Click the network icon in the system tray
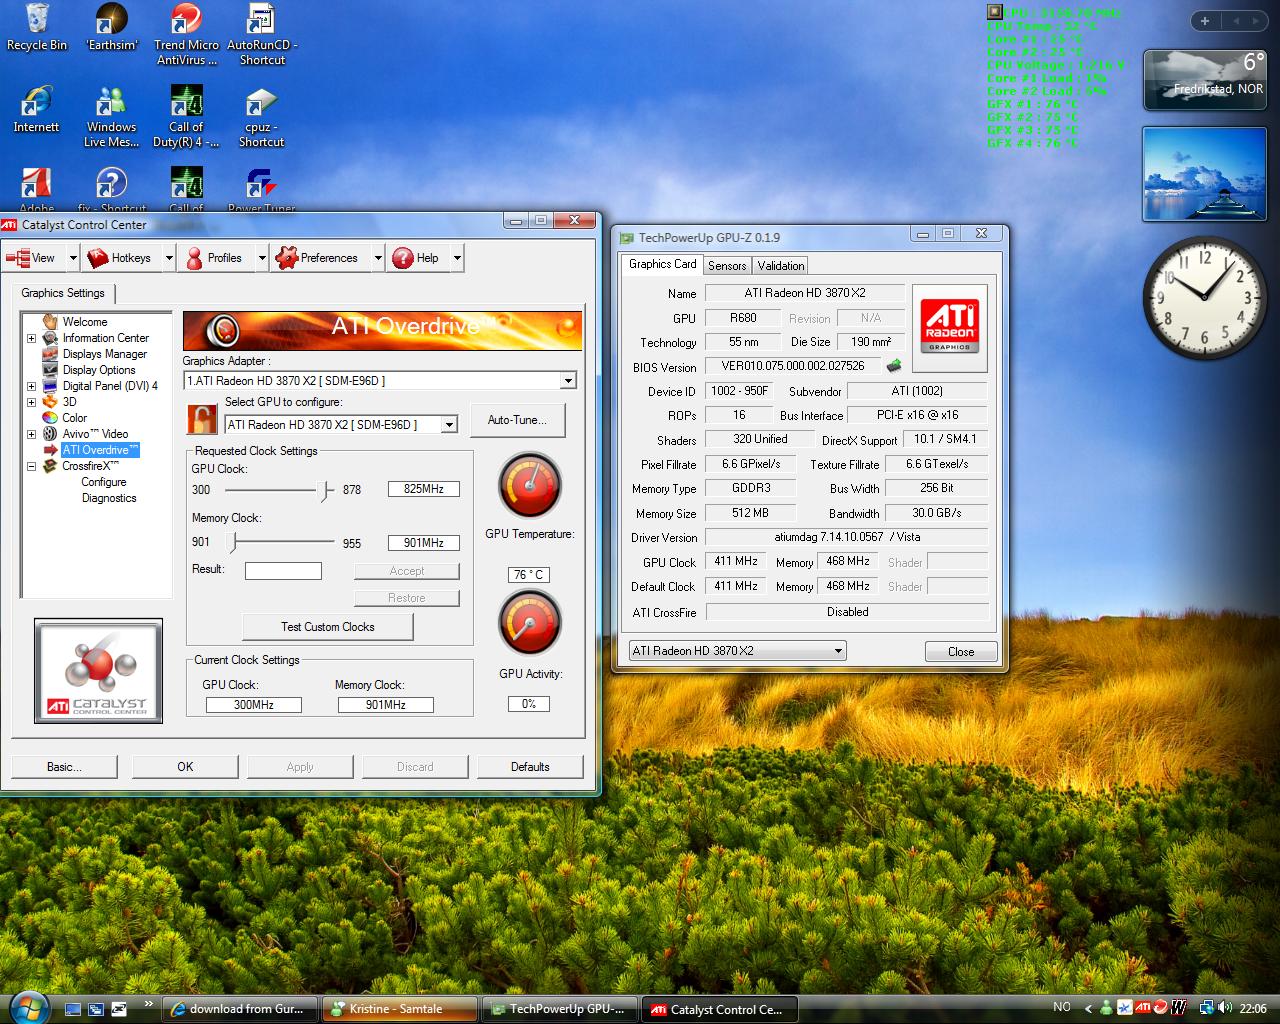This screenshot has height=1024, width=1280. pyautogui.click(x=1207, y=1008)
